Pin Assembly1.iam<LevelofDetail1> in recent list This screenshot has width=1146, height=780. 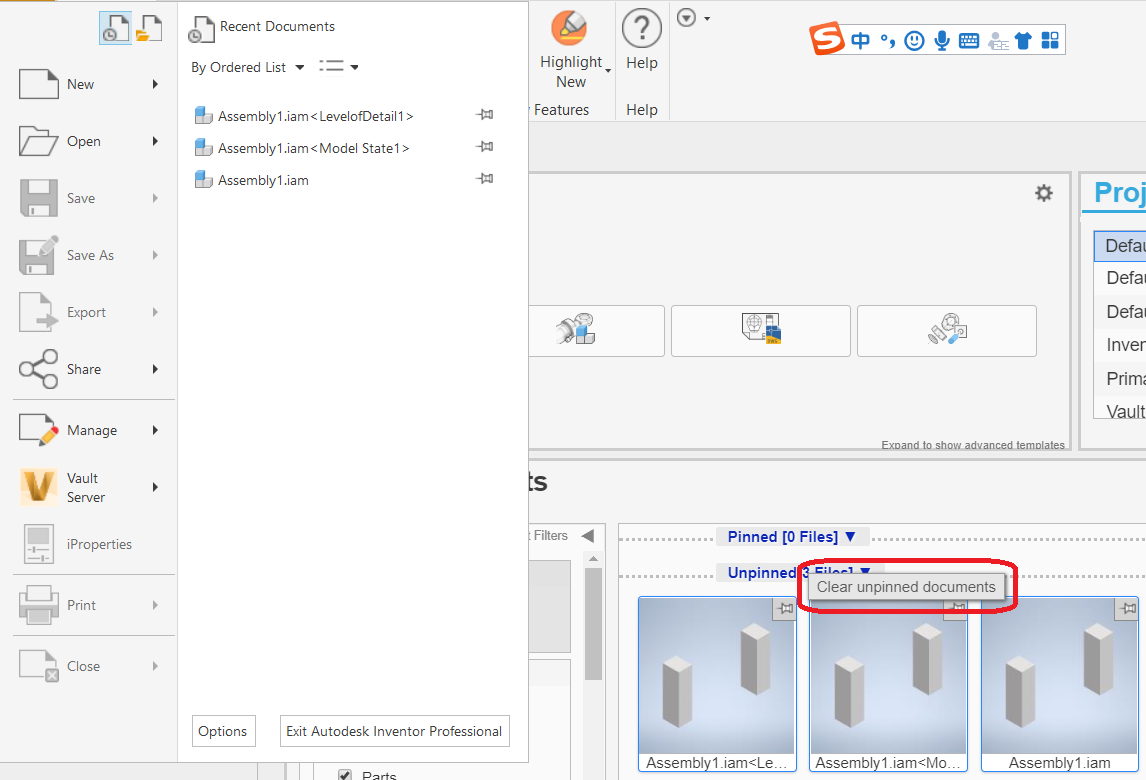pyautogui.click(x=485, y=115)
